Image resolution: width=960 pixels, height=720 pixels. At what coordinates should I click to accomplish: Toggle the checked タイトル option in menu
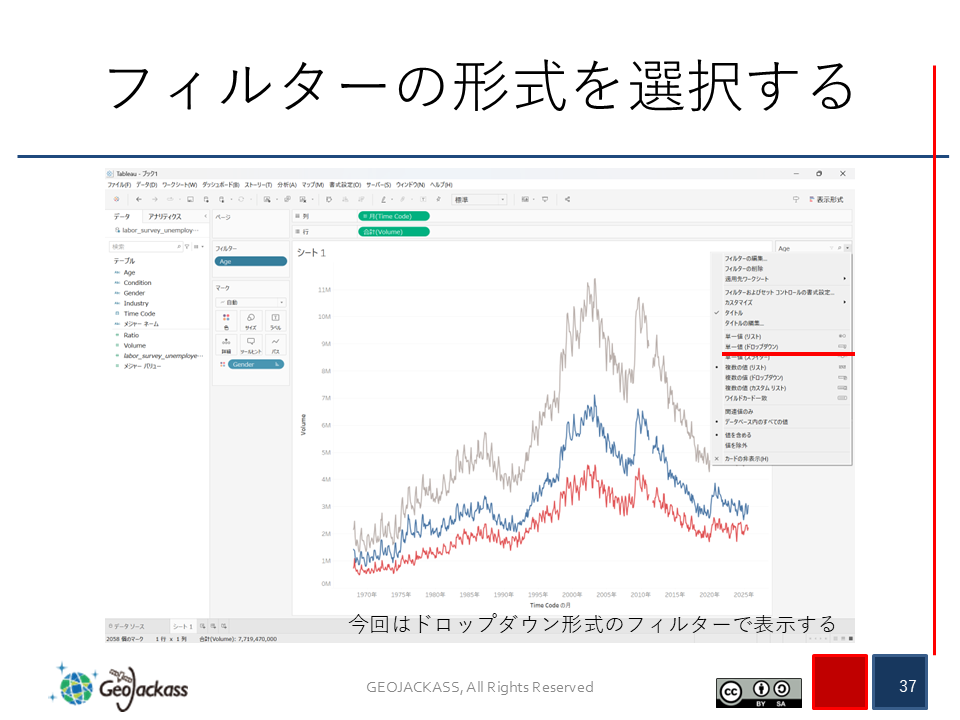point(734,313)
